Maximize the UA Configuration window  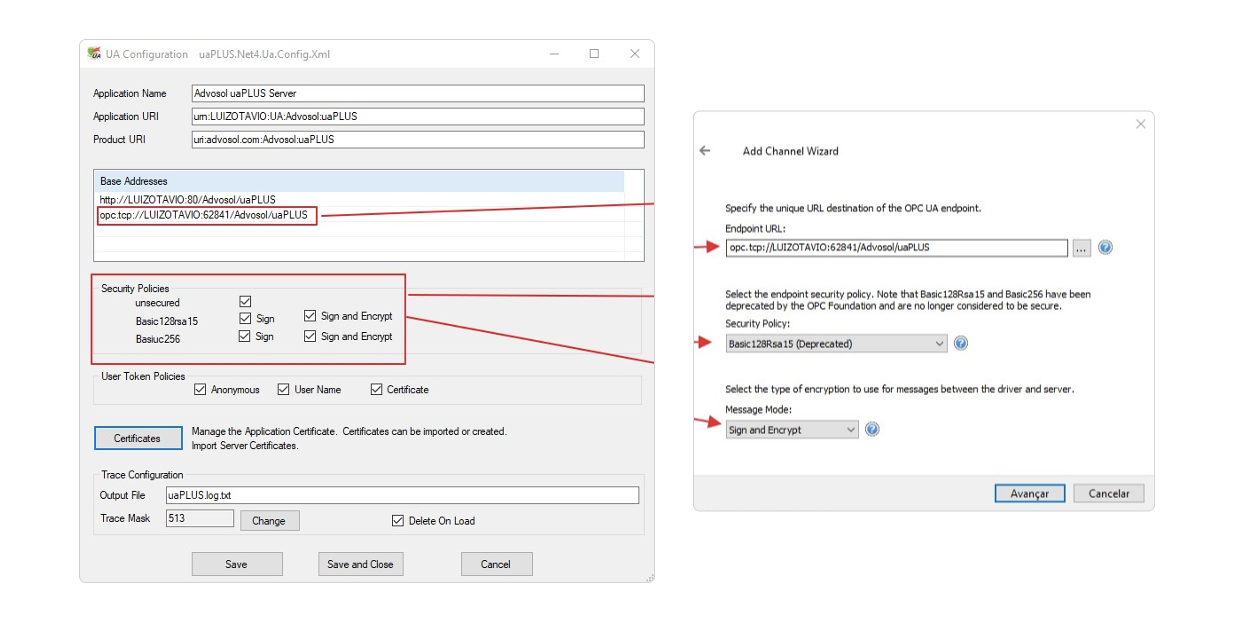pyautogui.click(x=594, y=54)
